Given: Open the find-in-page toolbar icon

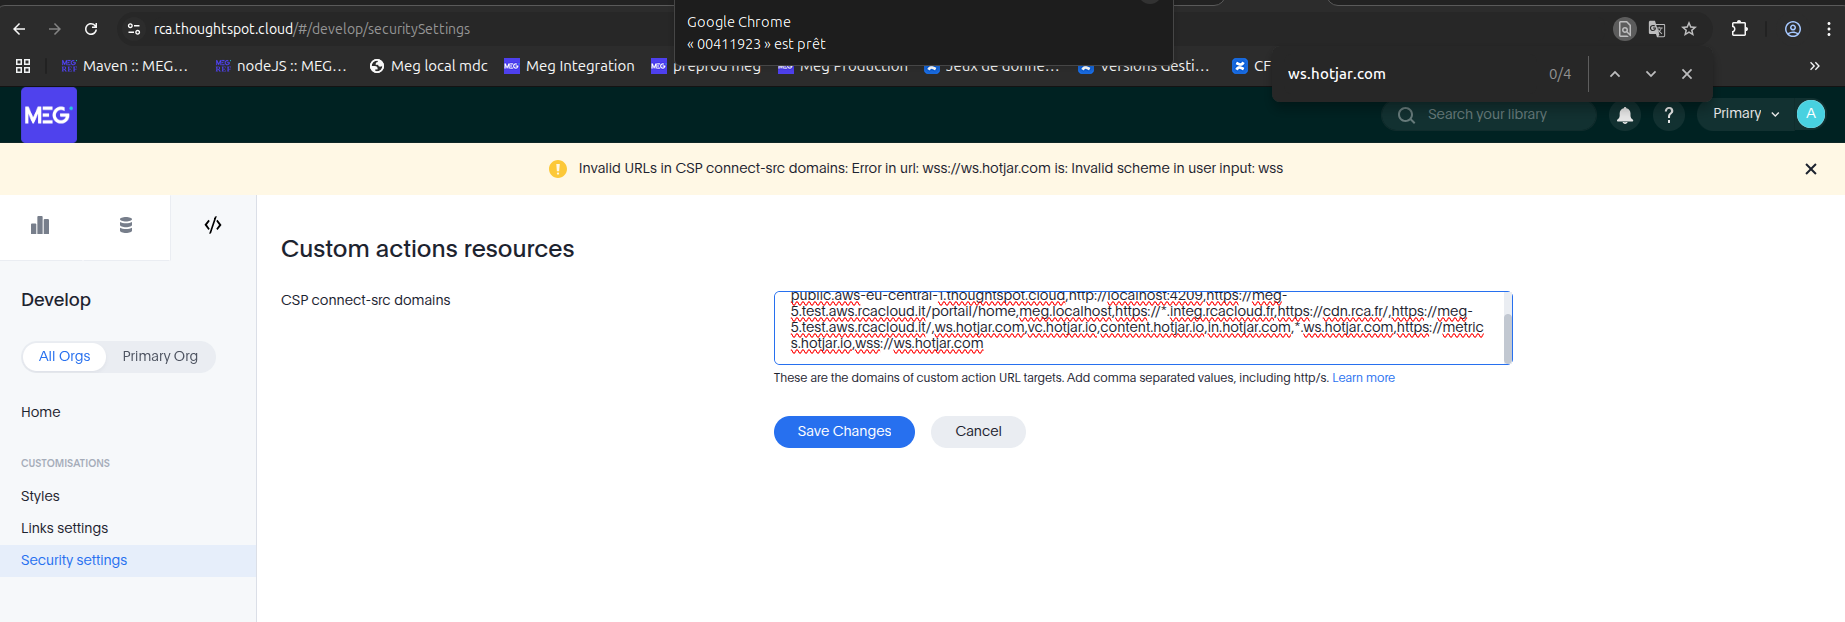Looking at the screenshot, I should [1625, 29].
